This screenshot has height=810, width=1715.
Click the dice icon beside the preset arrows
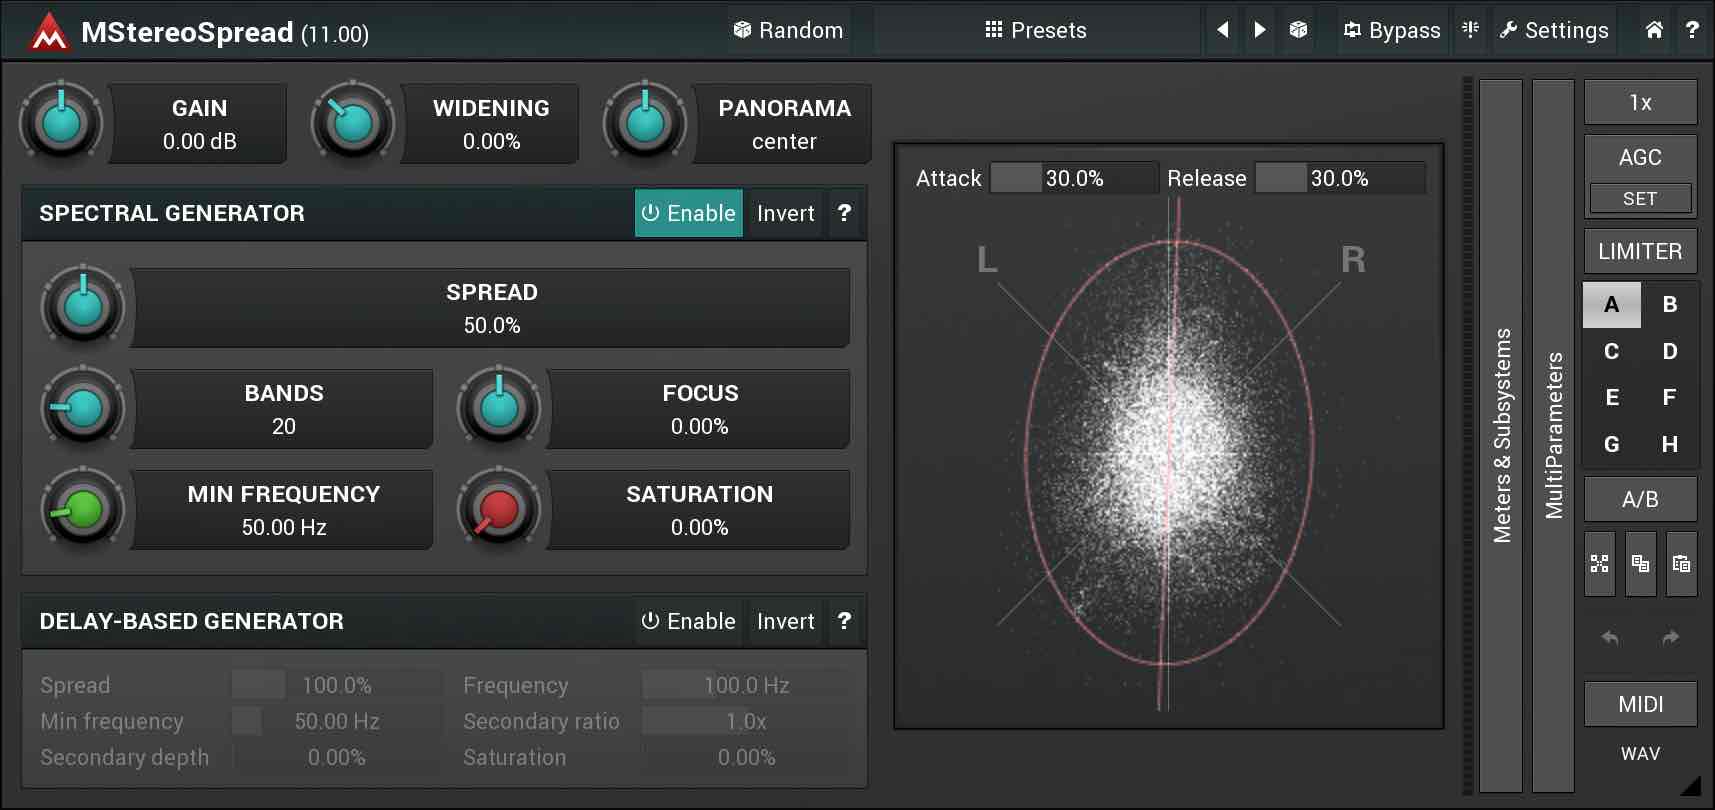click(1298, 30)
